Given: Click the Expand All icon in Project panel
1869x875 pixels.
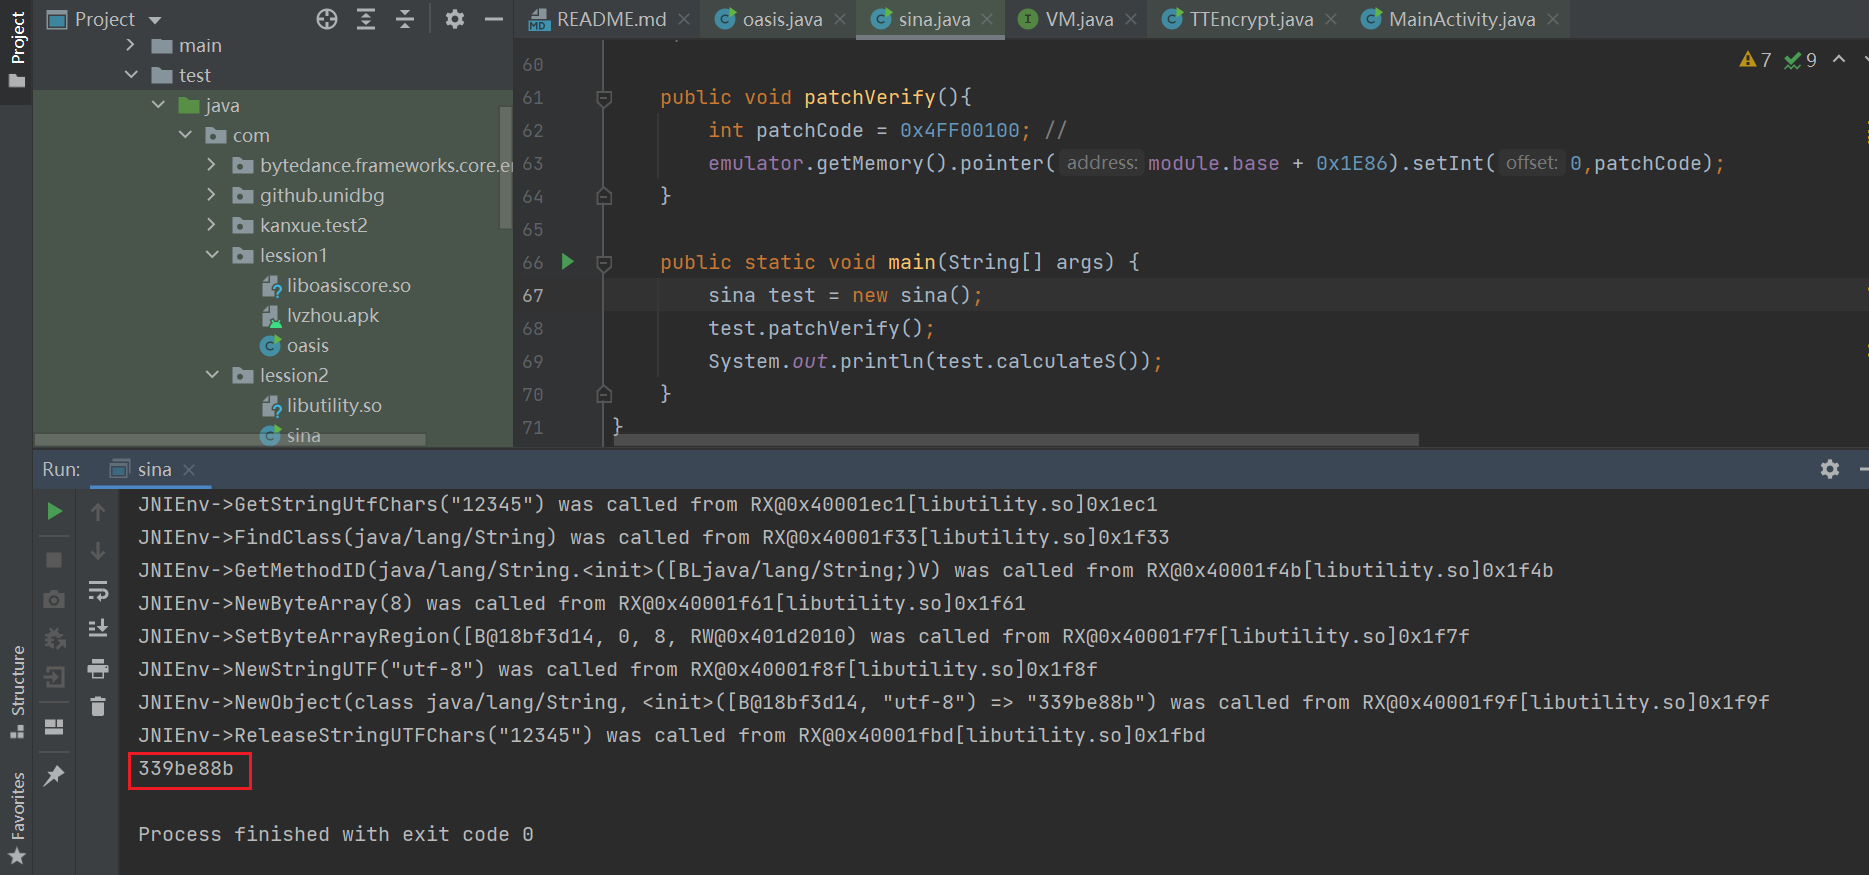Looking at the screenshot, I should coord(366,19).
